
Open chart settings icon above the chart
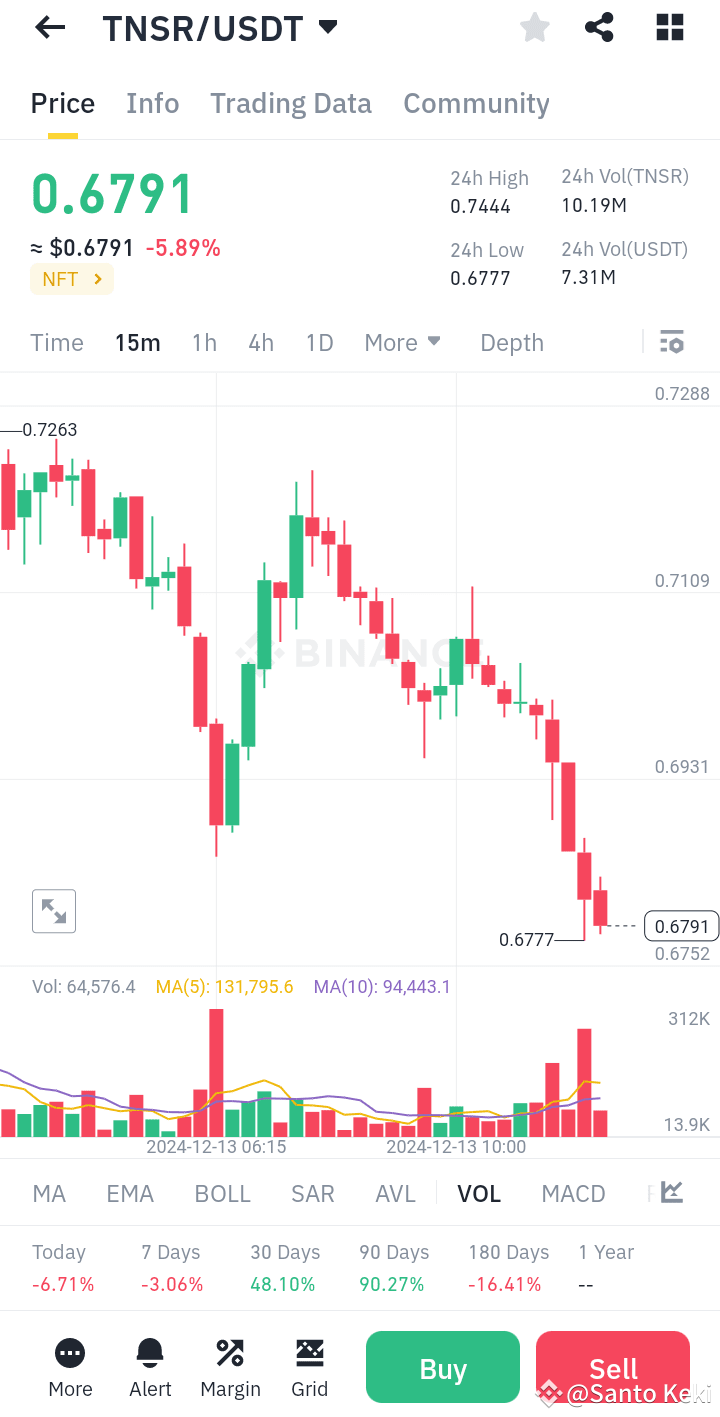pos(671,341)
